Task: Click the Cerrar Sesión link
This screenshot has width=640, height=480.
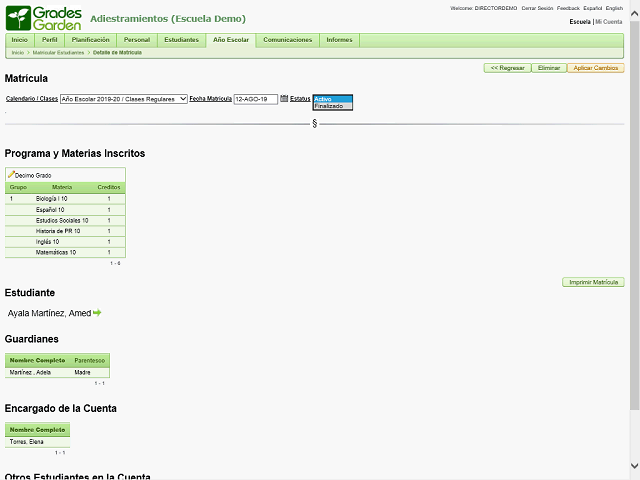Action: pos(537,8)
